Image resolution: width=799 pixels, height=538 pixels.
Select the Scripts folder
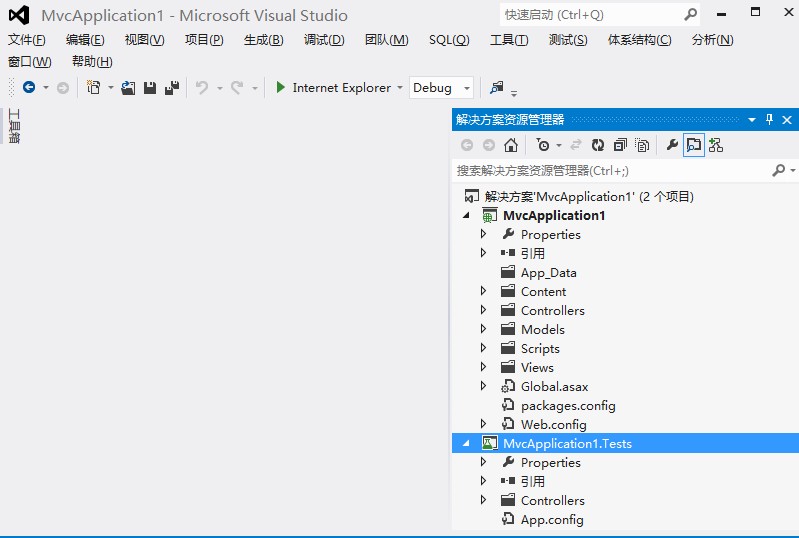540,348
